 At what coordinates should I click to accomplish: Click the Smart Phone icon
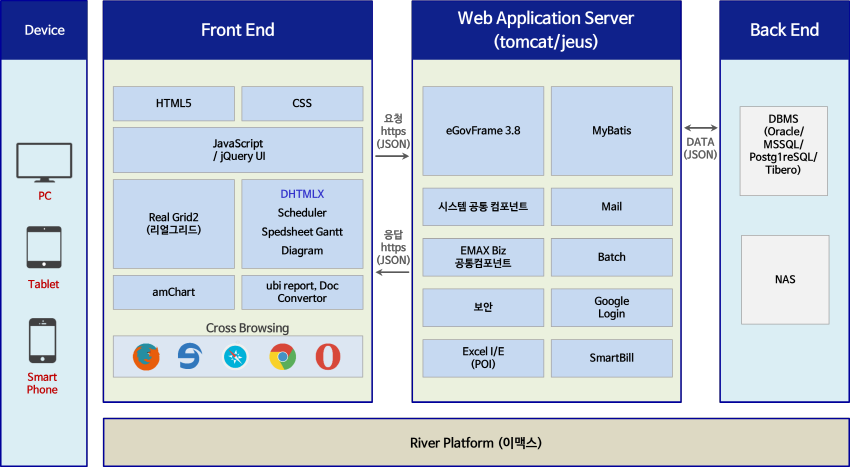(42, 340)
